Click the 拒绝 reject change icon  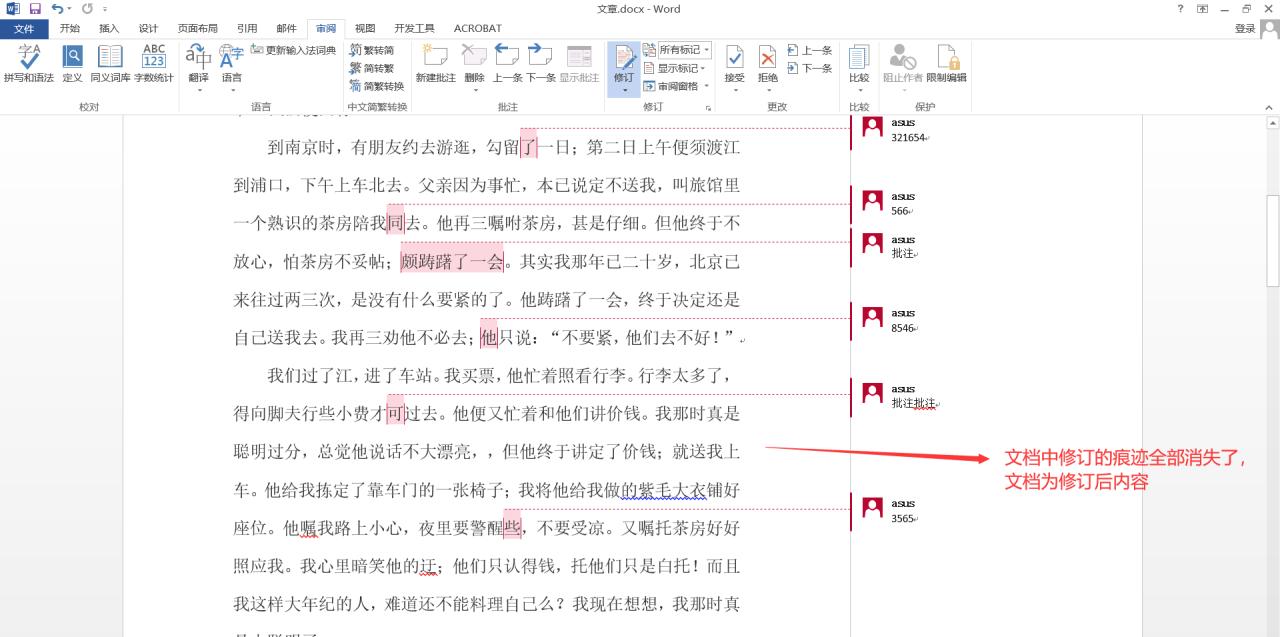coord(767,56)
